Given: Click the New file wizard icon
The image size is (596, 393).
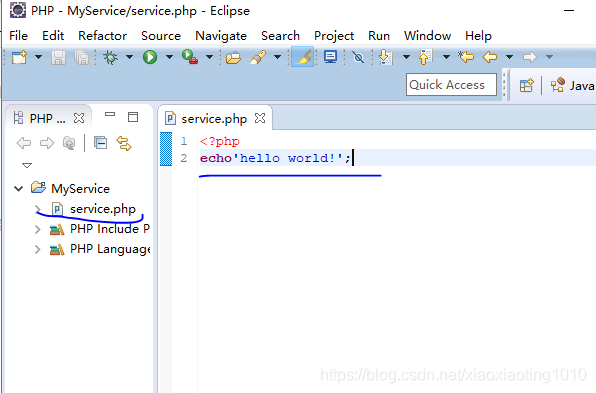Looking at the screenshot, I should 19,57.
